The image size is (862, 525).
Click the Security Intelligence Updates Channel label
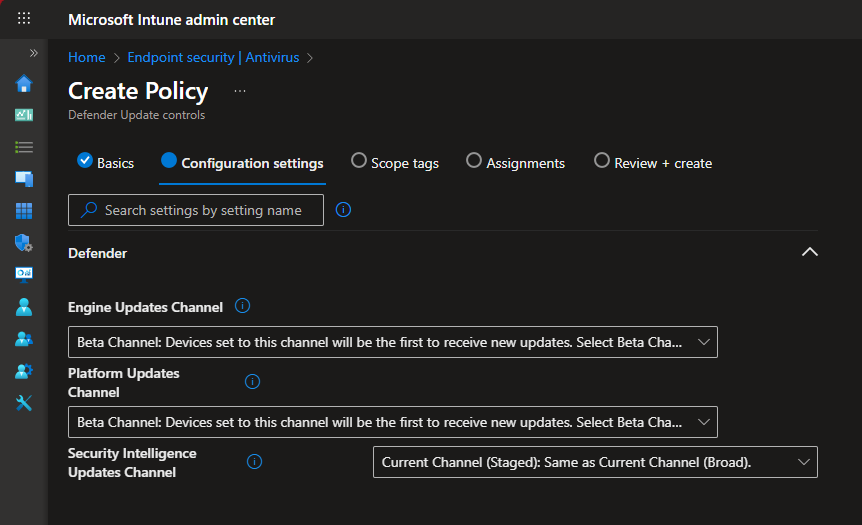pos(132,463)
